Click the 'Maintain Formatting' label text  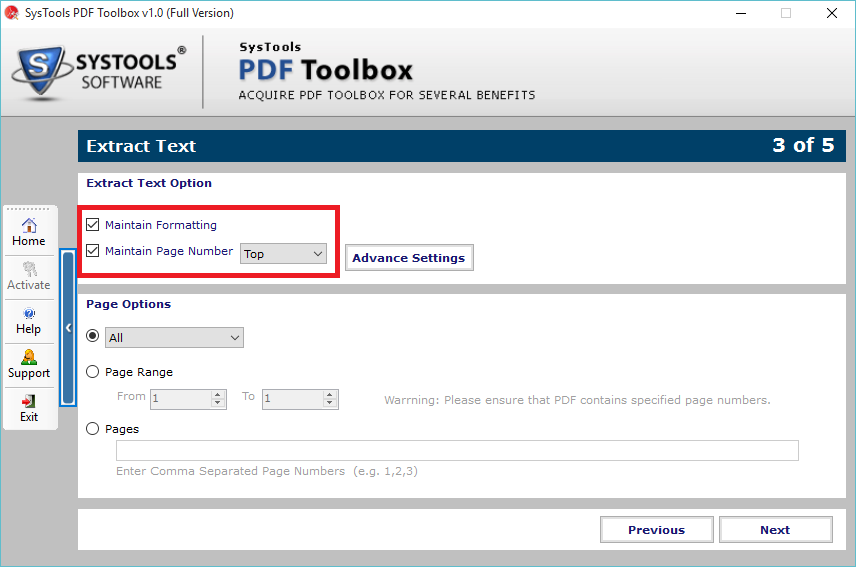161,225
